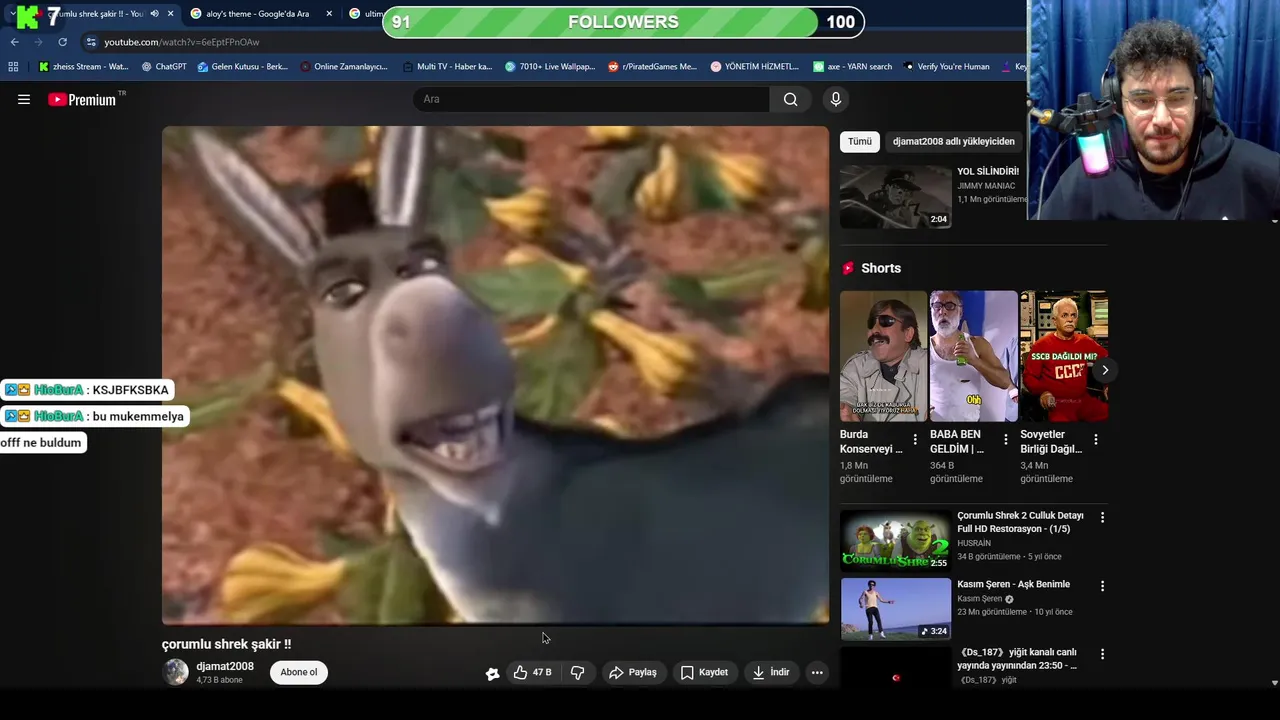
Task: Open options for BABA BEN GELDİM short
Action: point(1005,440)
